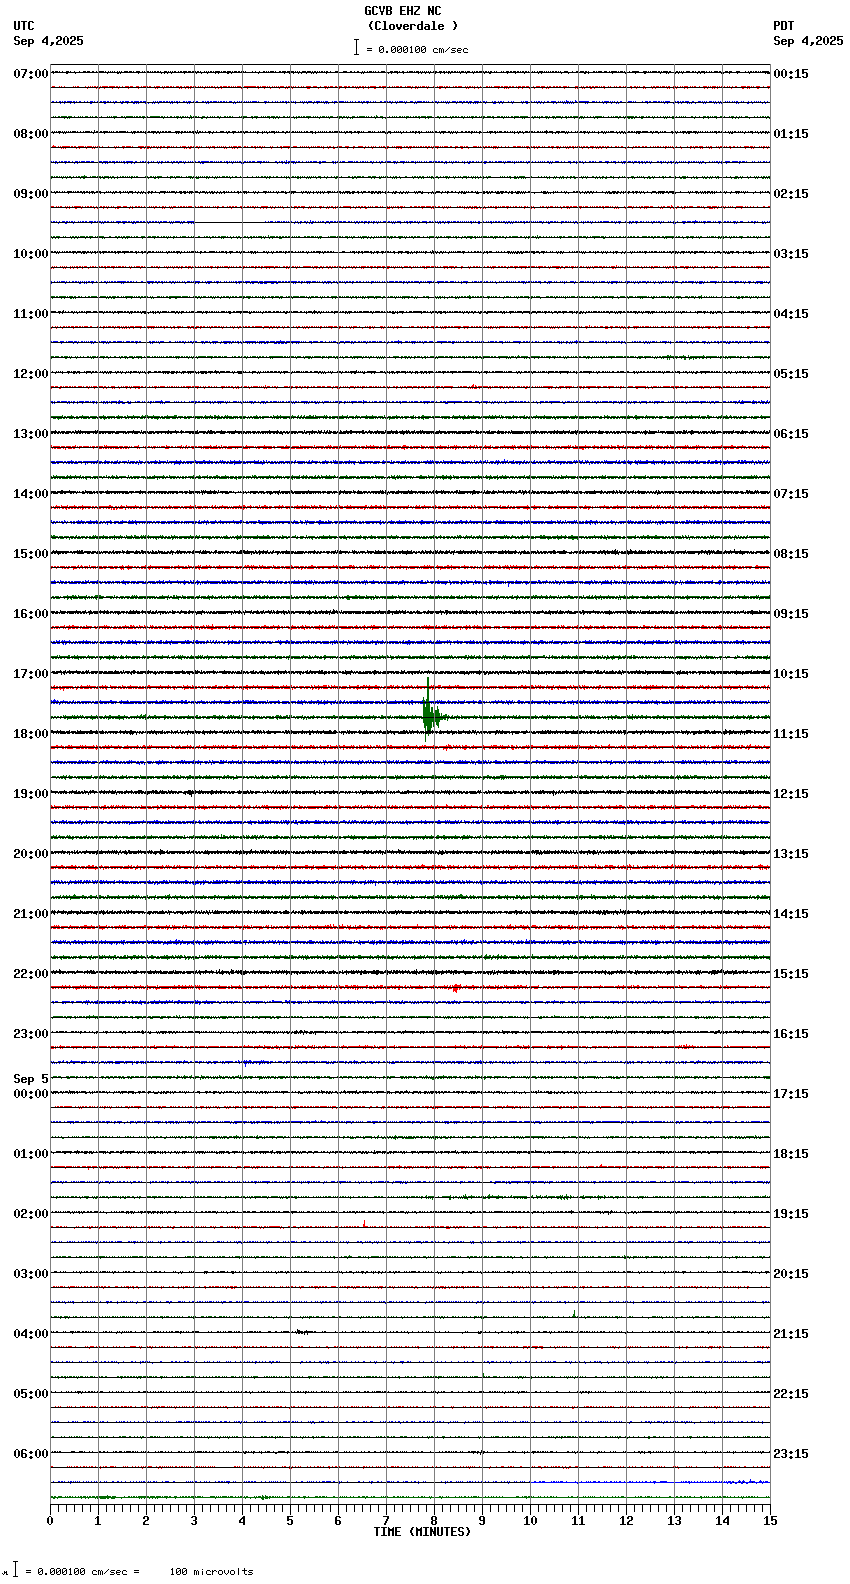Click the 09:15 PDT time label
The width and height of the screenshot is (850, 1584).
(x=791, y=614)
